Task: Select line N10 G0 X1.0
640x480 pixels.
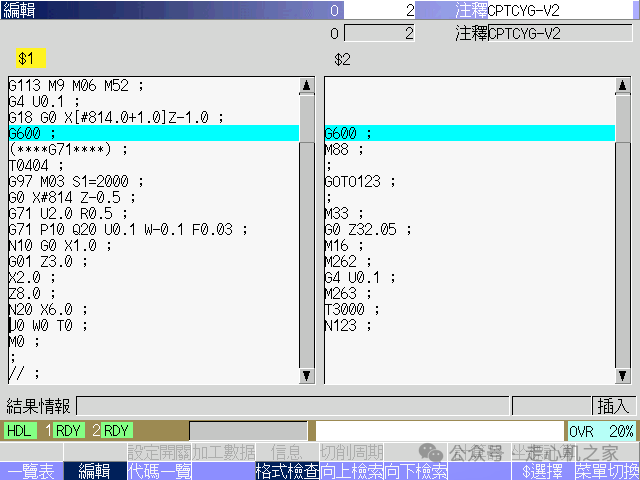Action: (x=154, y=245)
